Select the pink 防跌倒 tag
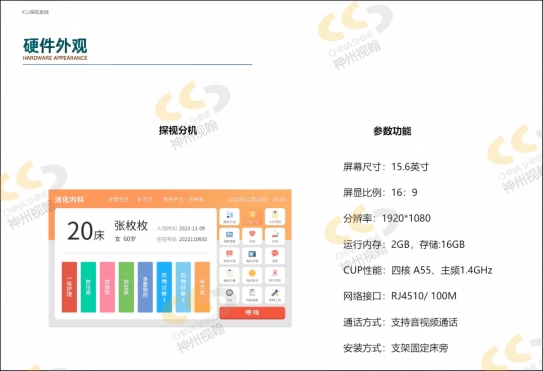 coord(107,287)
